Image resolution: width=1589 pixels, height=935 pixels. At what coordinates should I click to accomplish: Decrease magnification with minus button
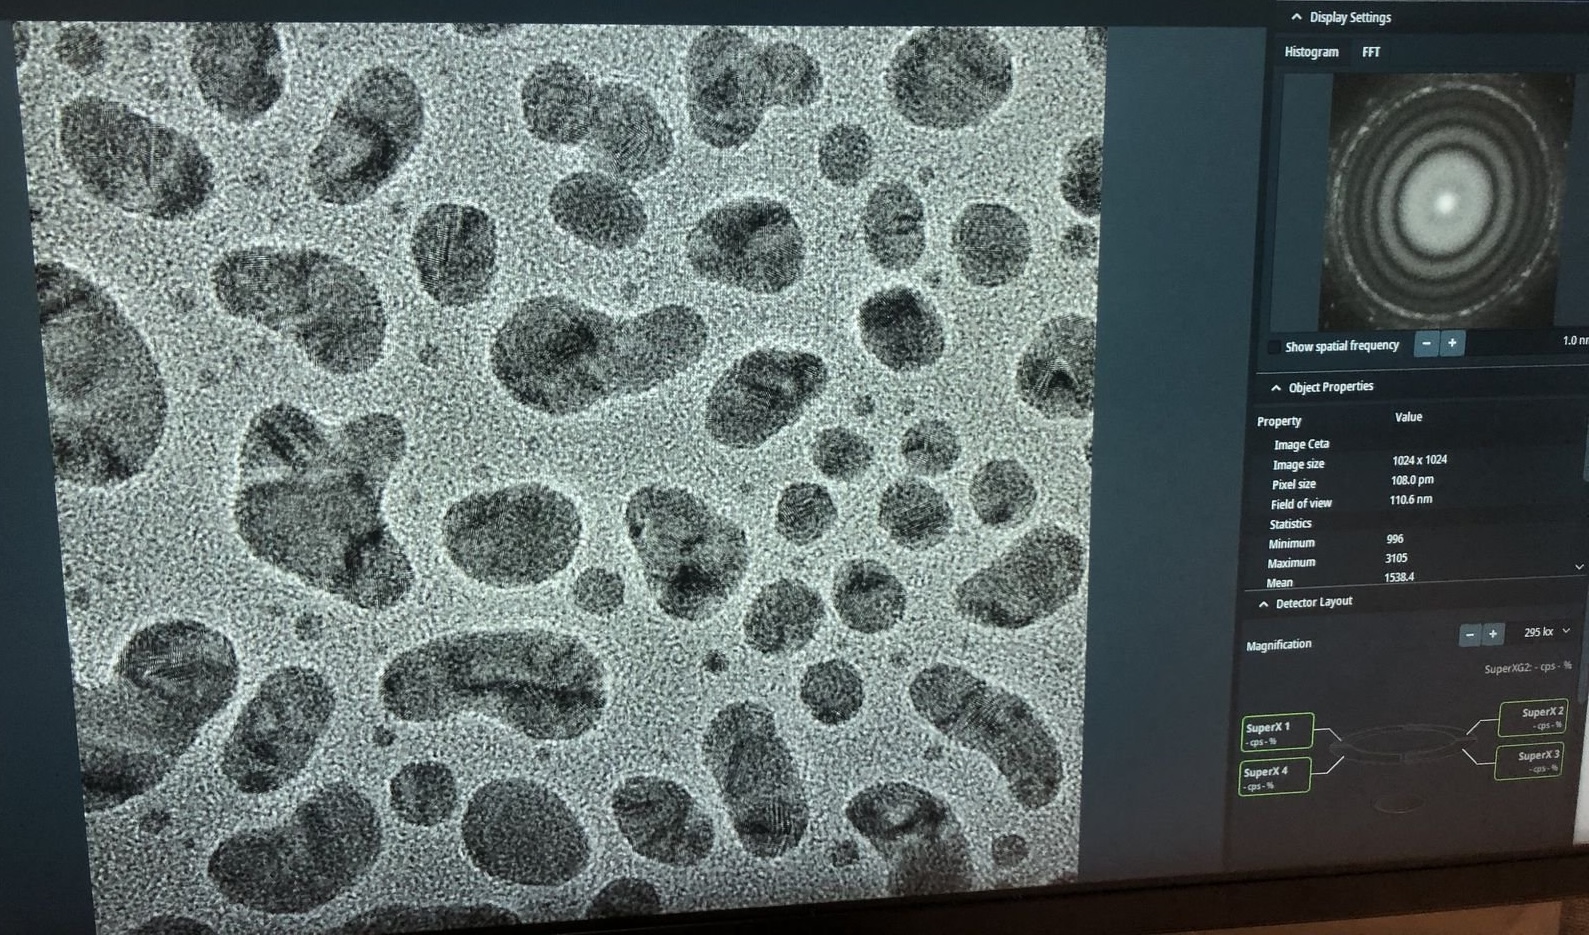(x=1469, y=635)
